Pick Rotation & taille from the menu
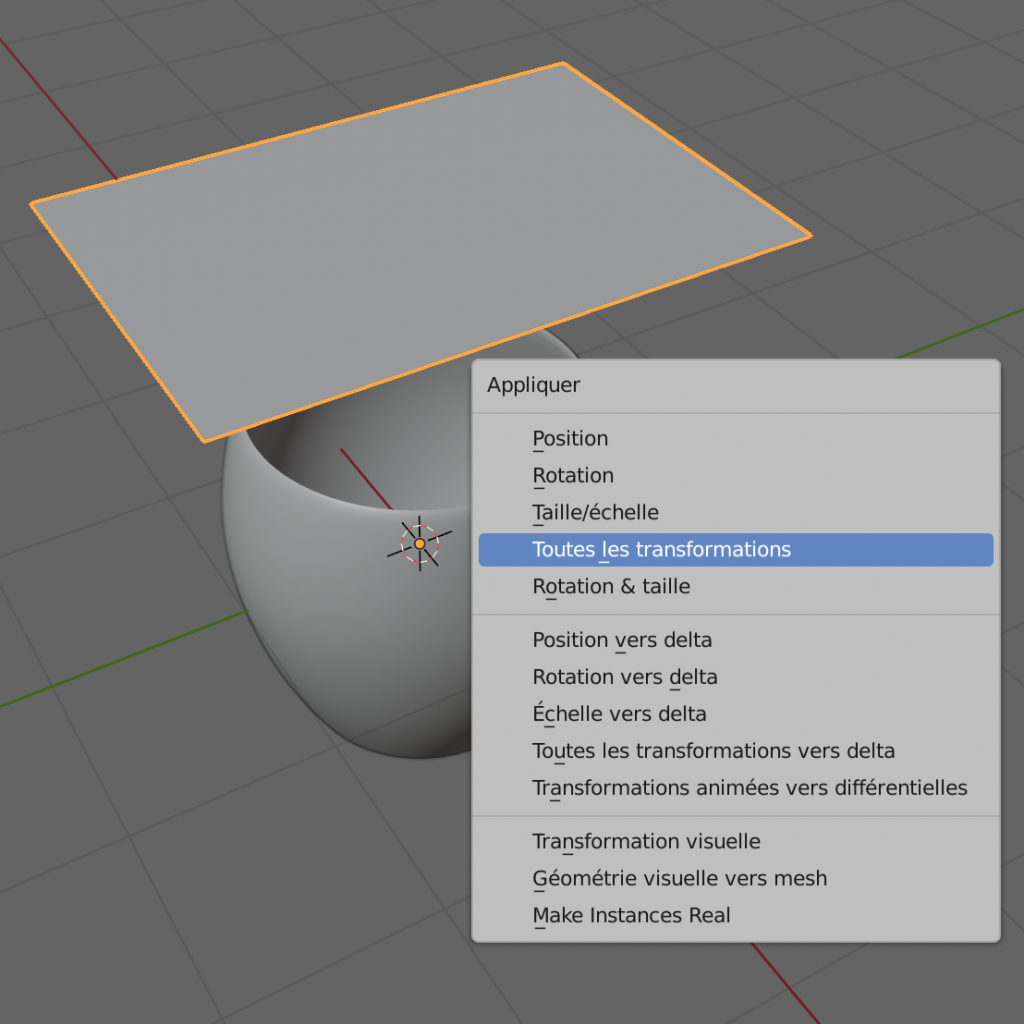 611,587
